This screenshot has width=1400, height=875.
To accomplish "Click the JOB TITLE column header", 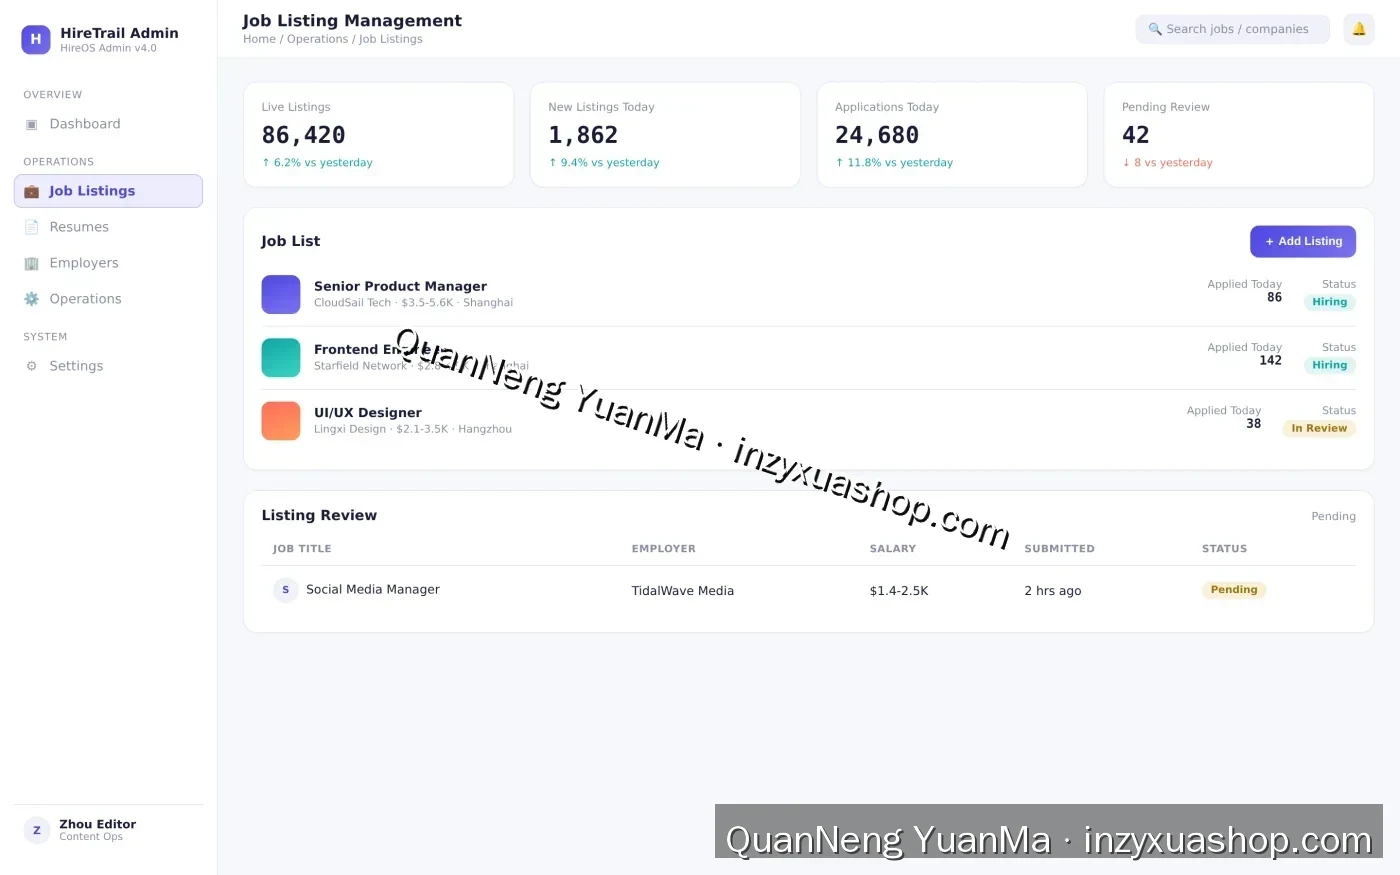I will [x=302, y=549].
